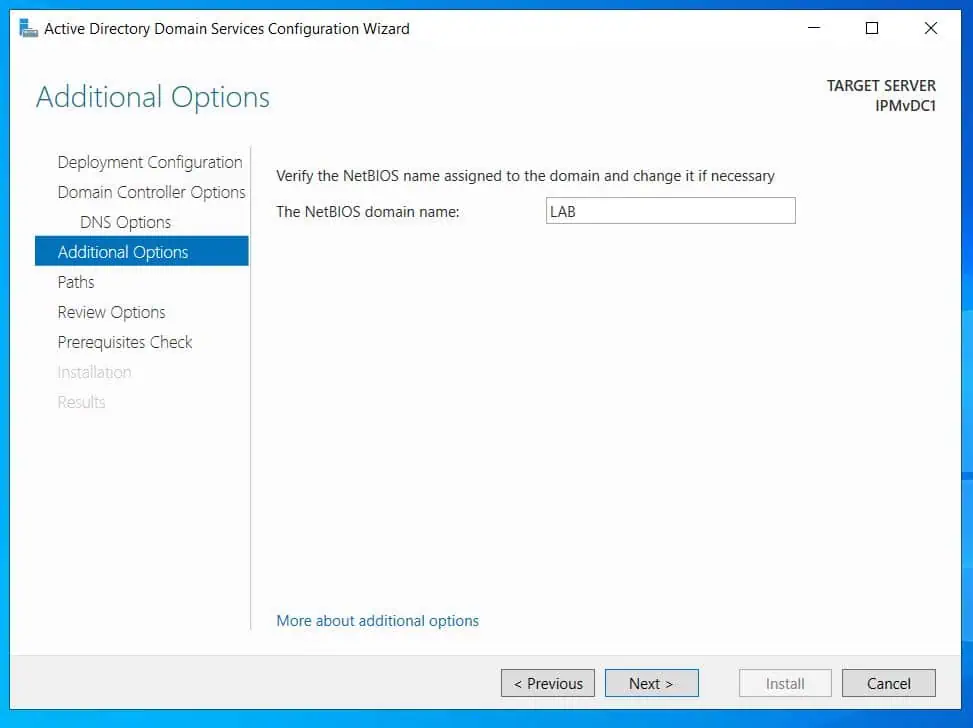
Task: Close the wizard window
Action: 930,28
